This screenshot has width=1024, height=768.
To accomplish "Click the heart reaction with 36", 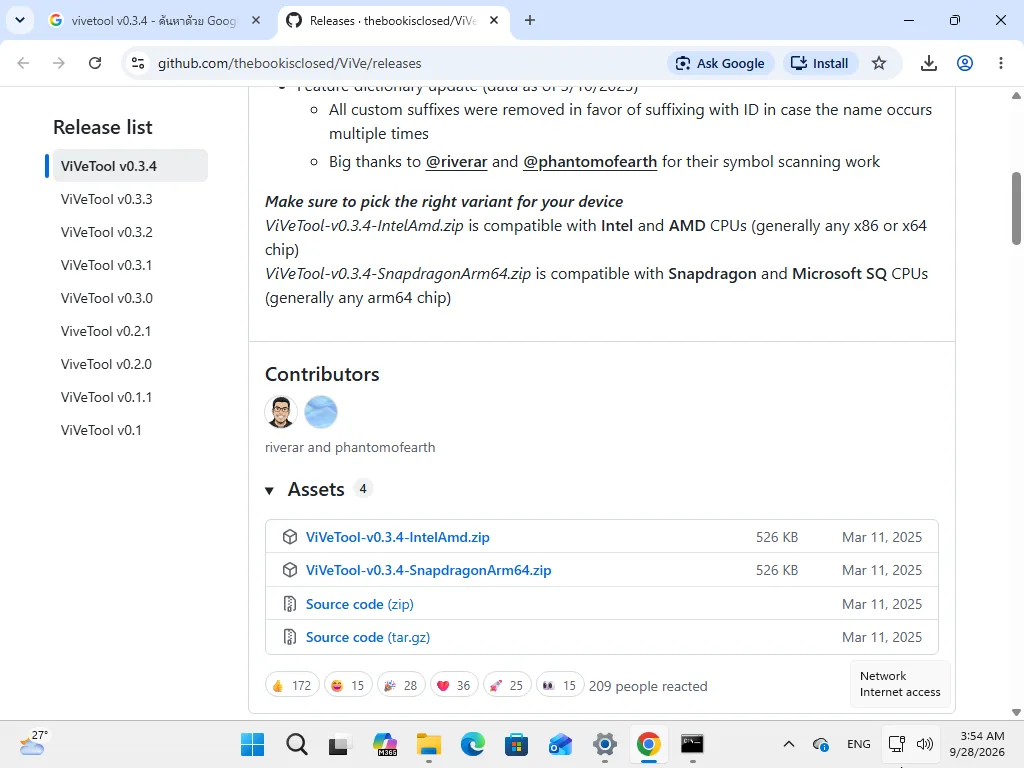I will [x=454, y=685].
